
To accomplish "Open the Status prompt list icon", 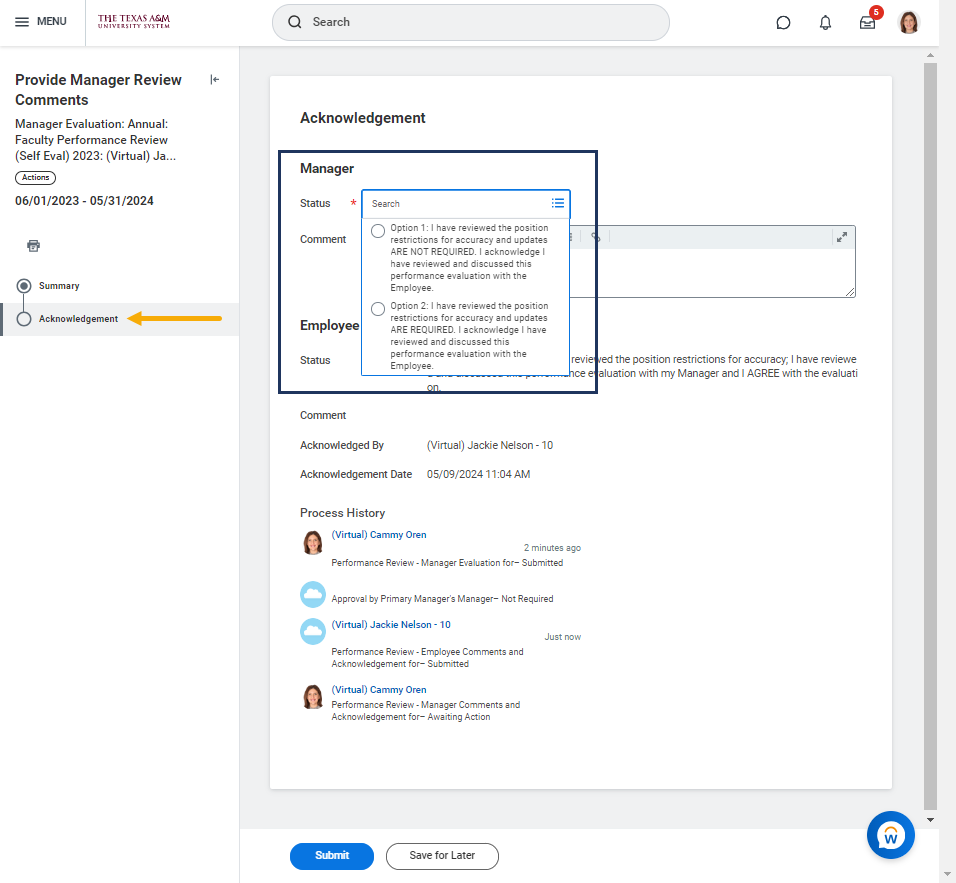I will tap(558, 203).
